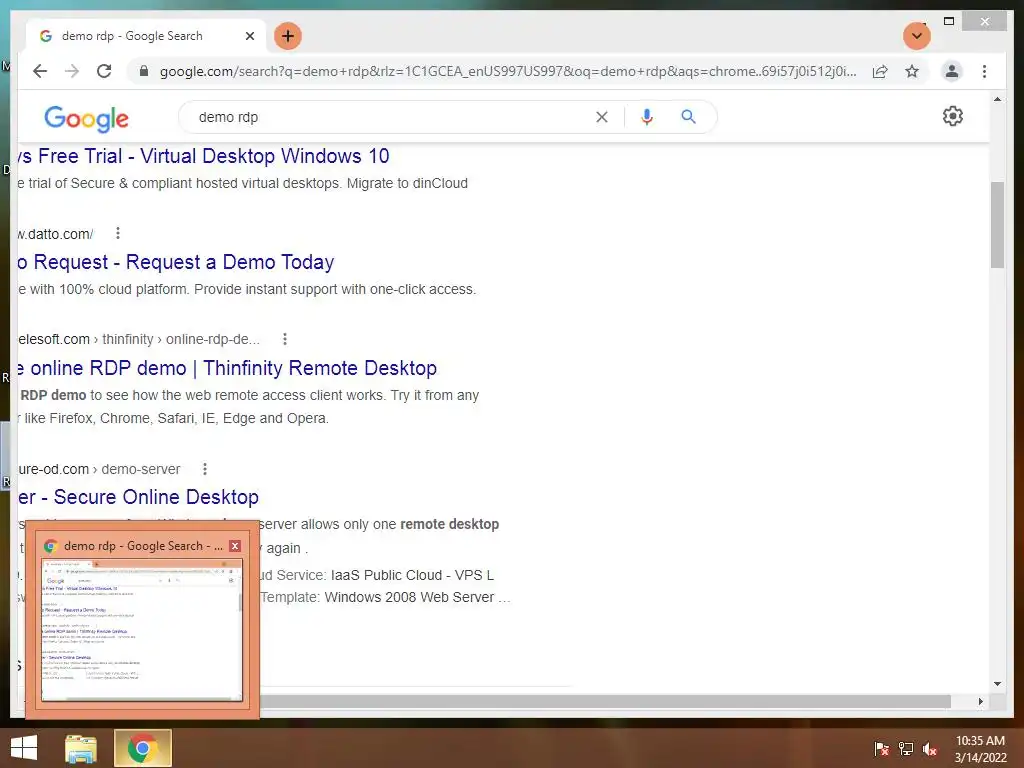Click 'IaaS Public Cloud - VPS L' text
1024x768 pixels.
[x=413, y=575]
